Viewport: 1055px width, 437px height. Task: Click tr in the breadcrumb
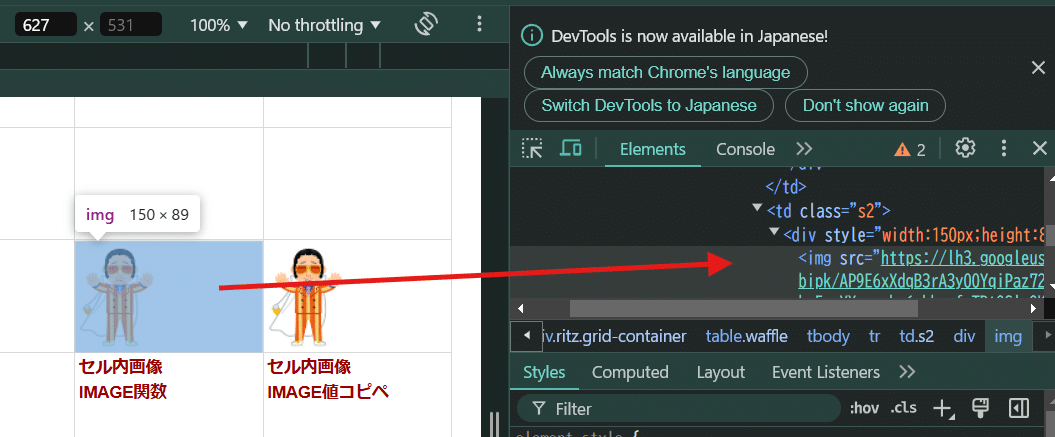874,336
